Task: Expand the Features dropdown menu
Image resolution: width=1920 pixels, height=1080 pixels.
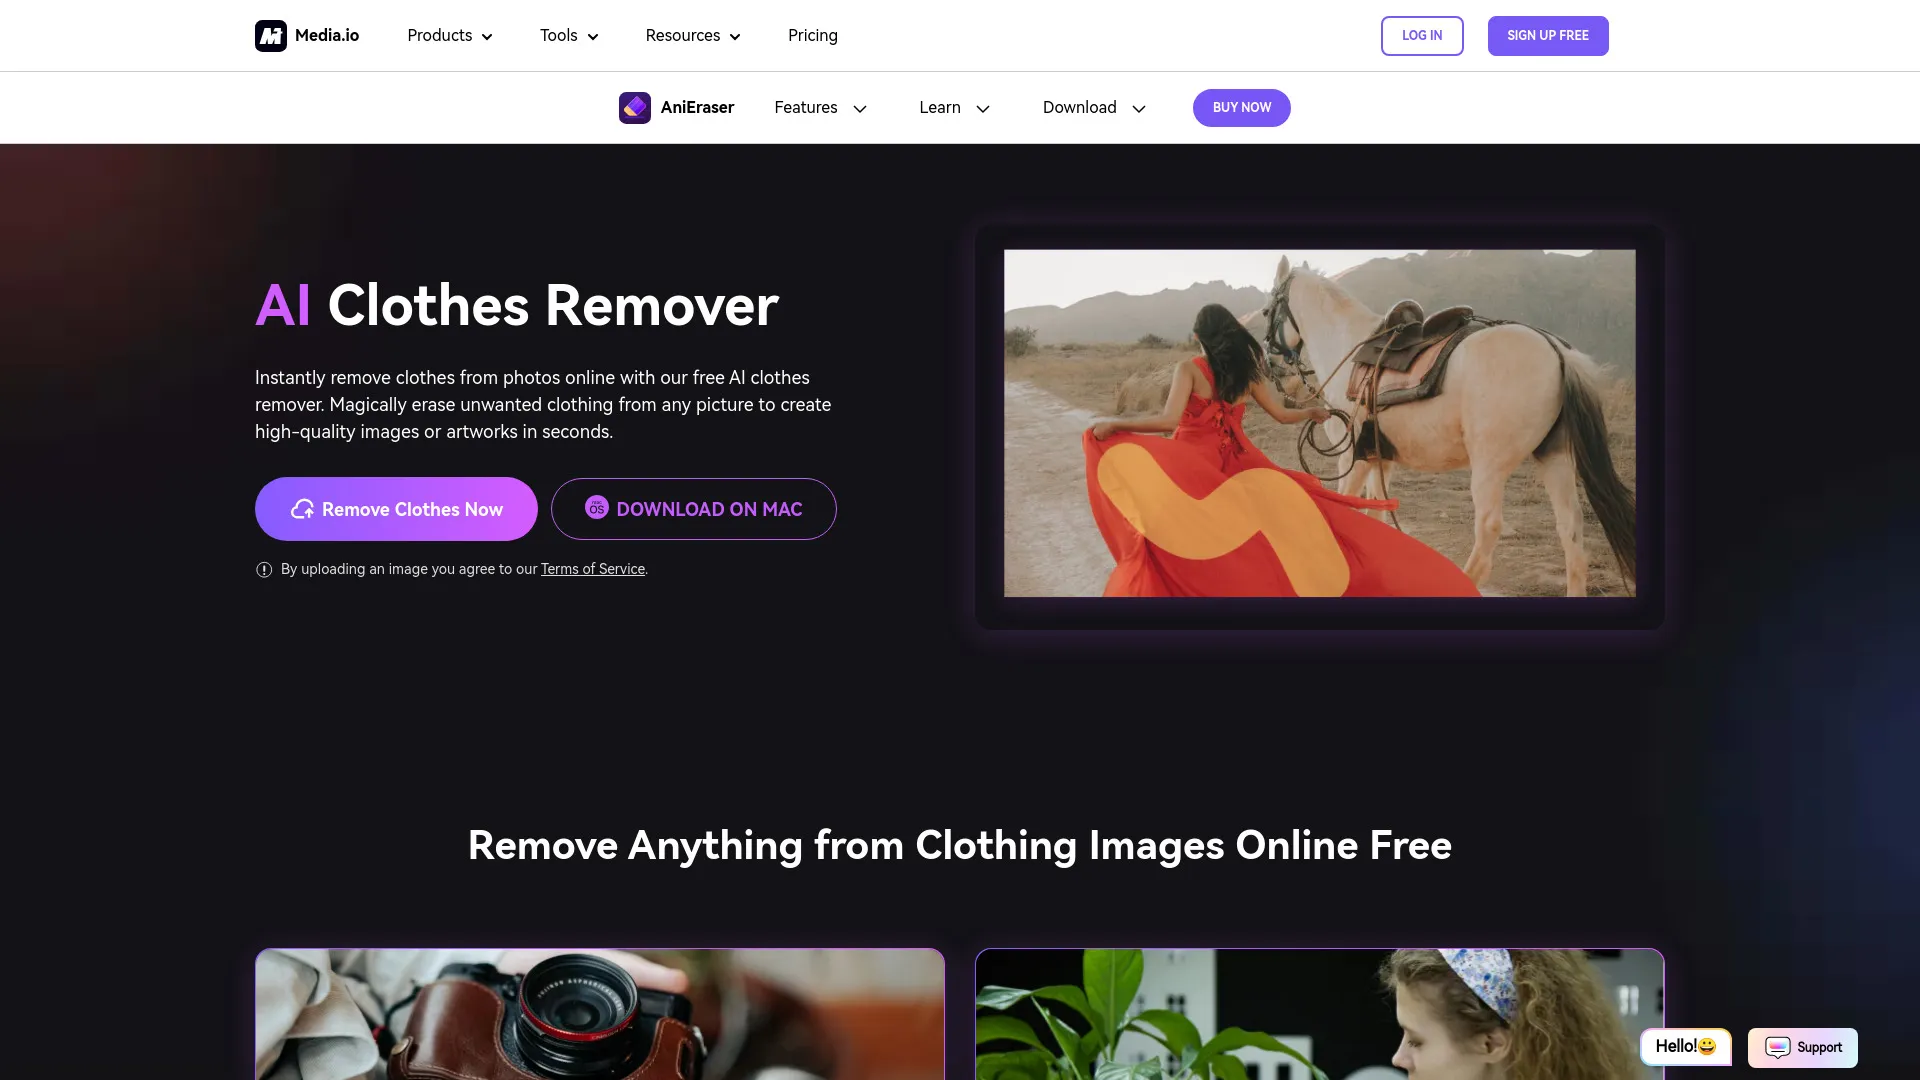Action: pyautogui.click(x=819, y=107)
